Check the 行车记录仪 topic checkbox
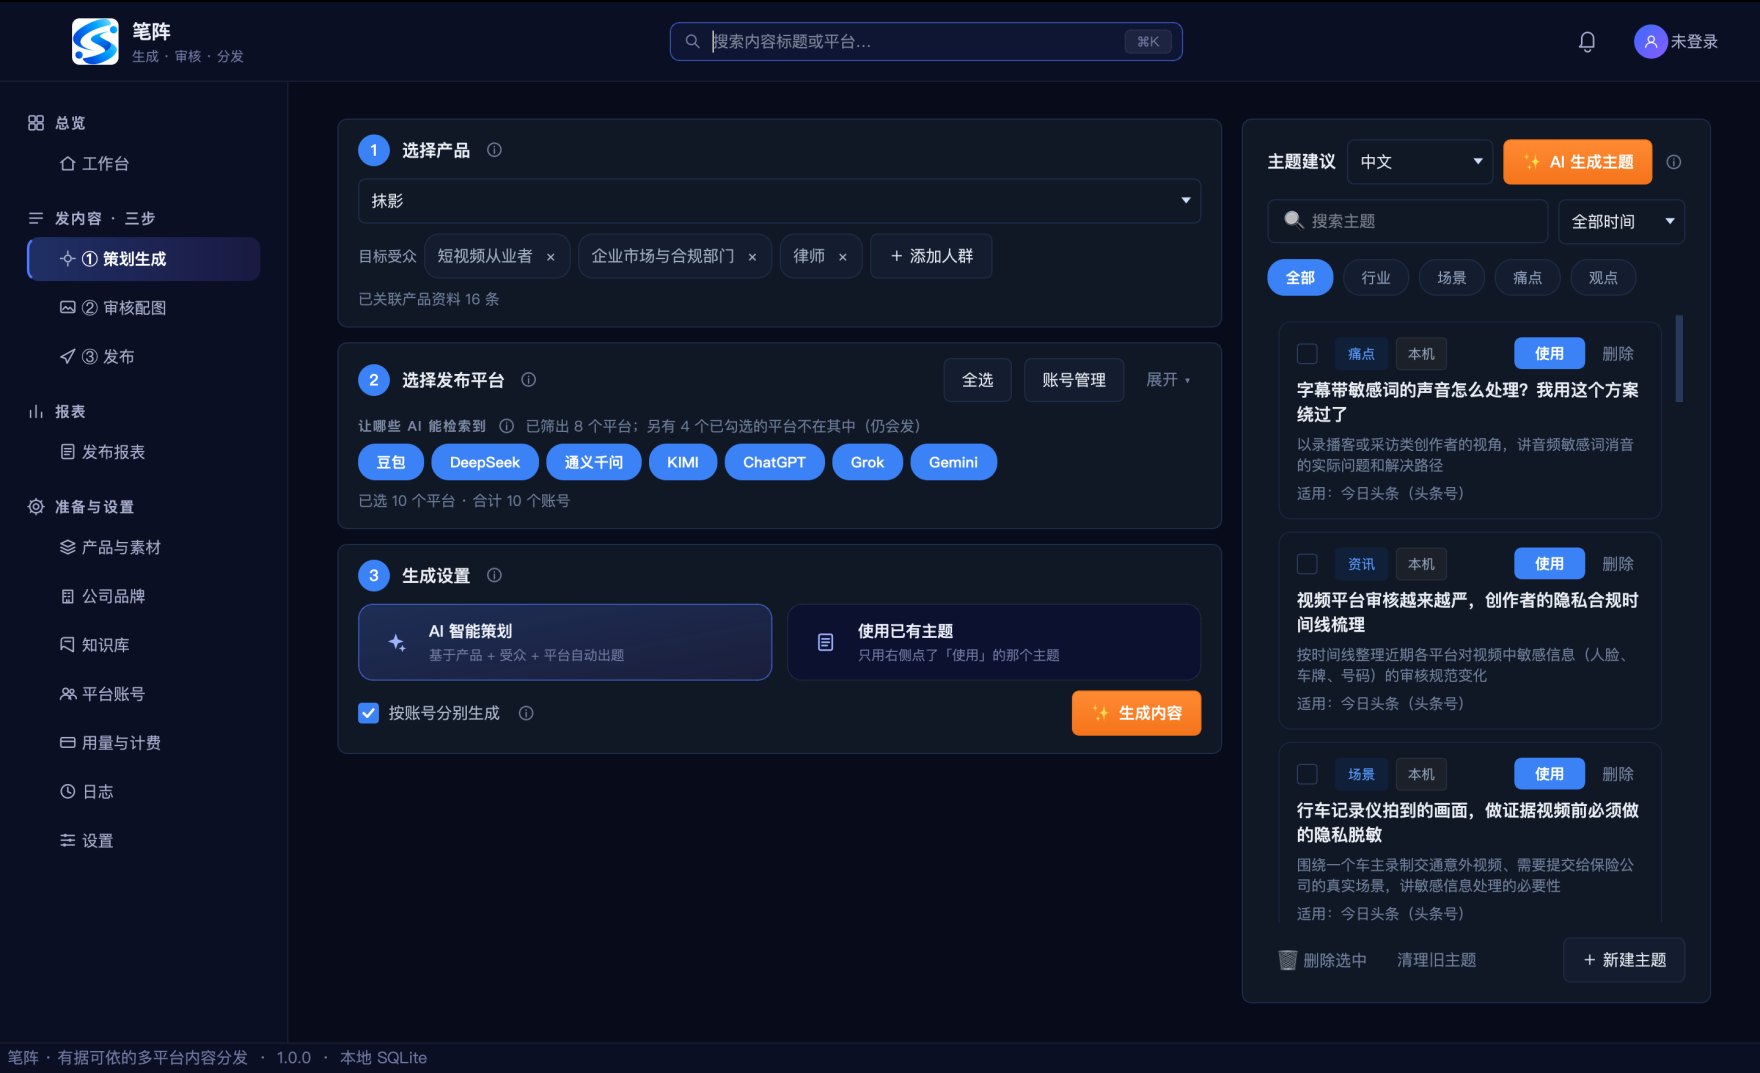The width and height of the screenshot is (1760, 1073). tap(1307, 774)
